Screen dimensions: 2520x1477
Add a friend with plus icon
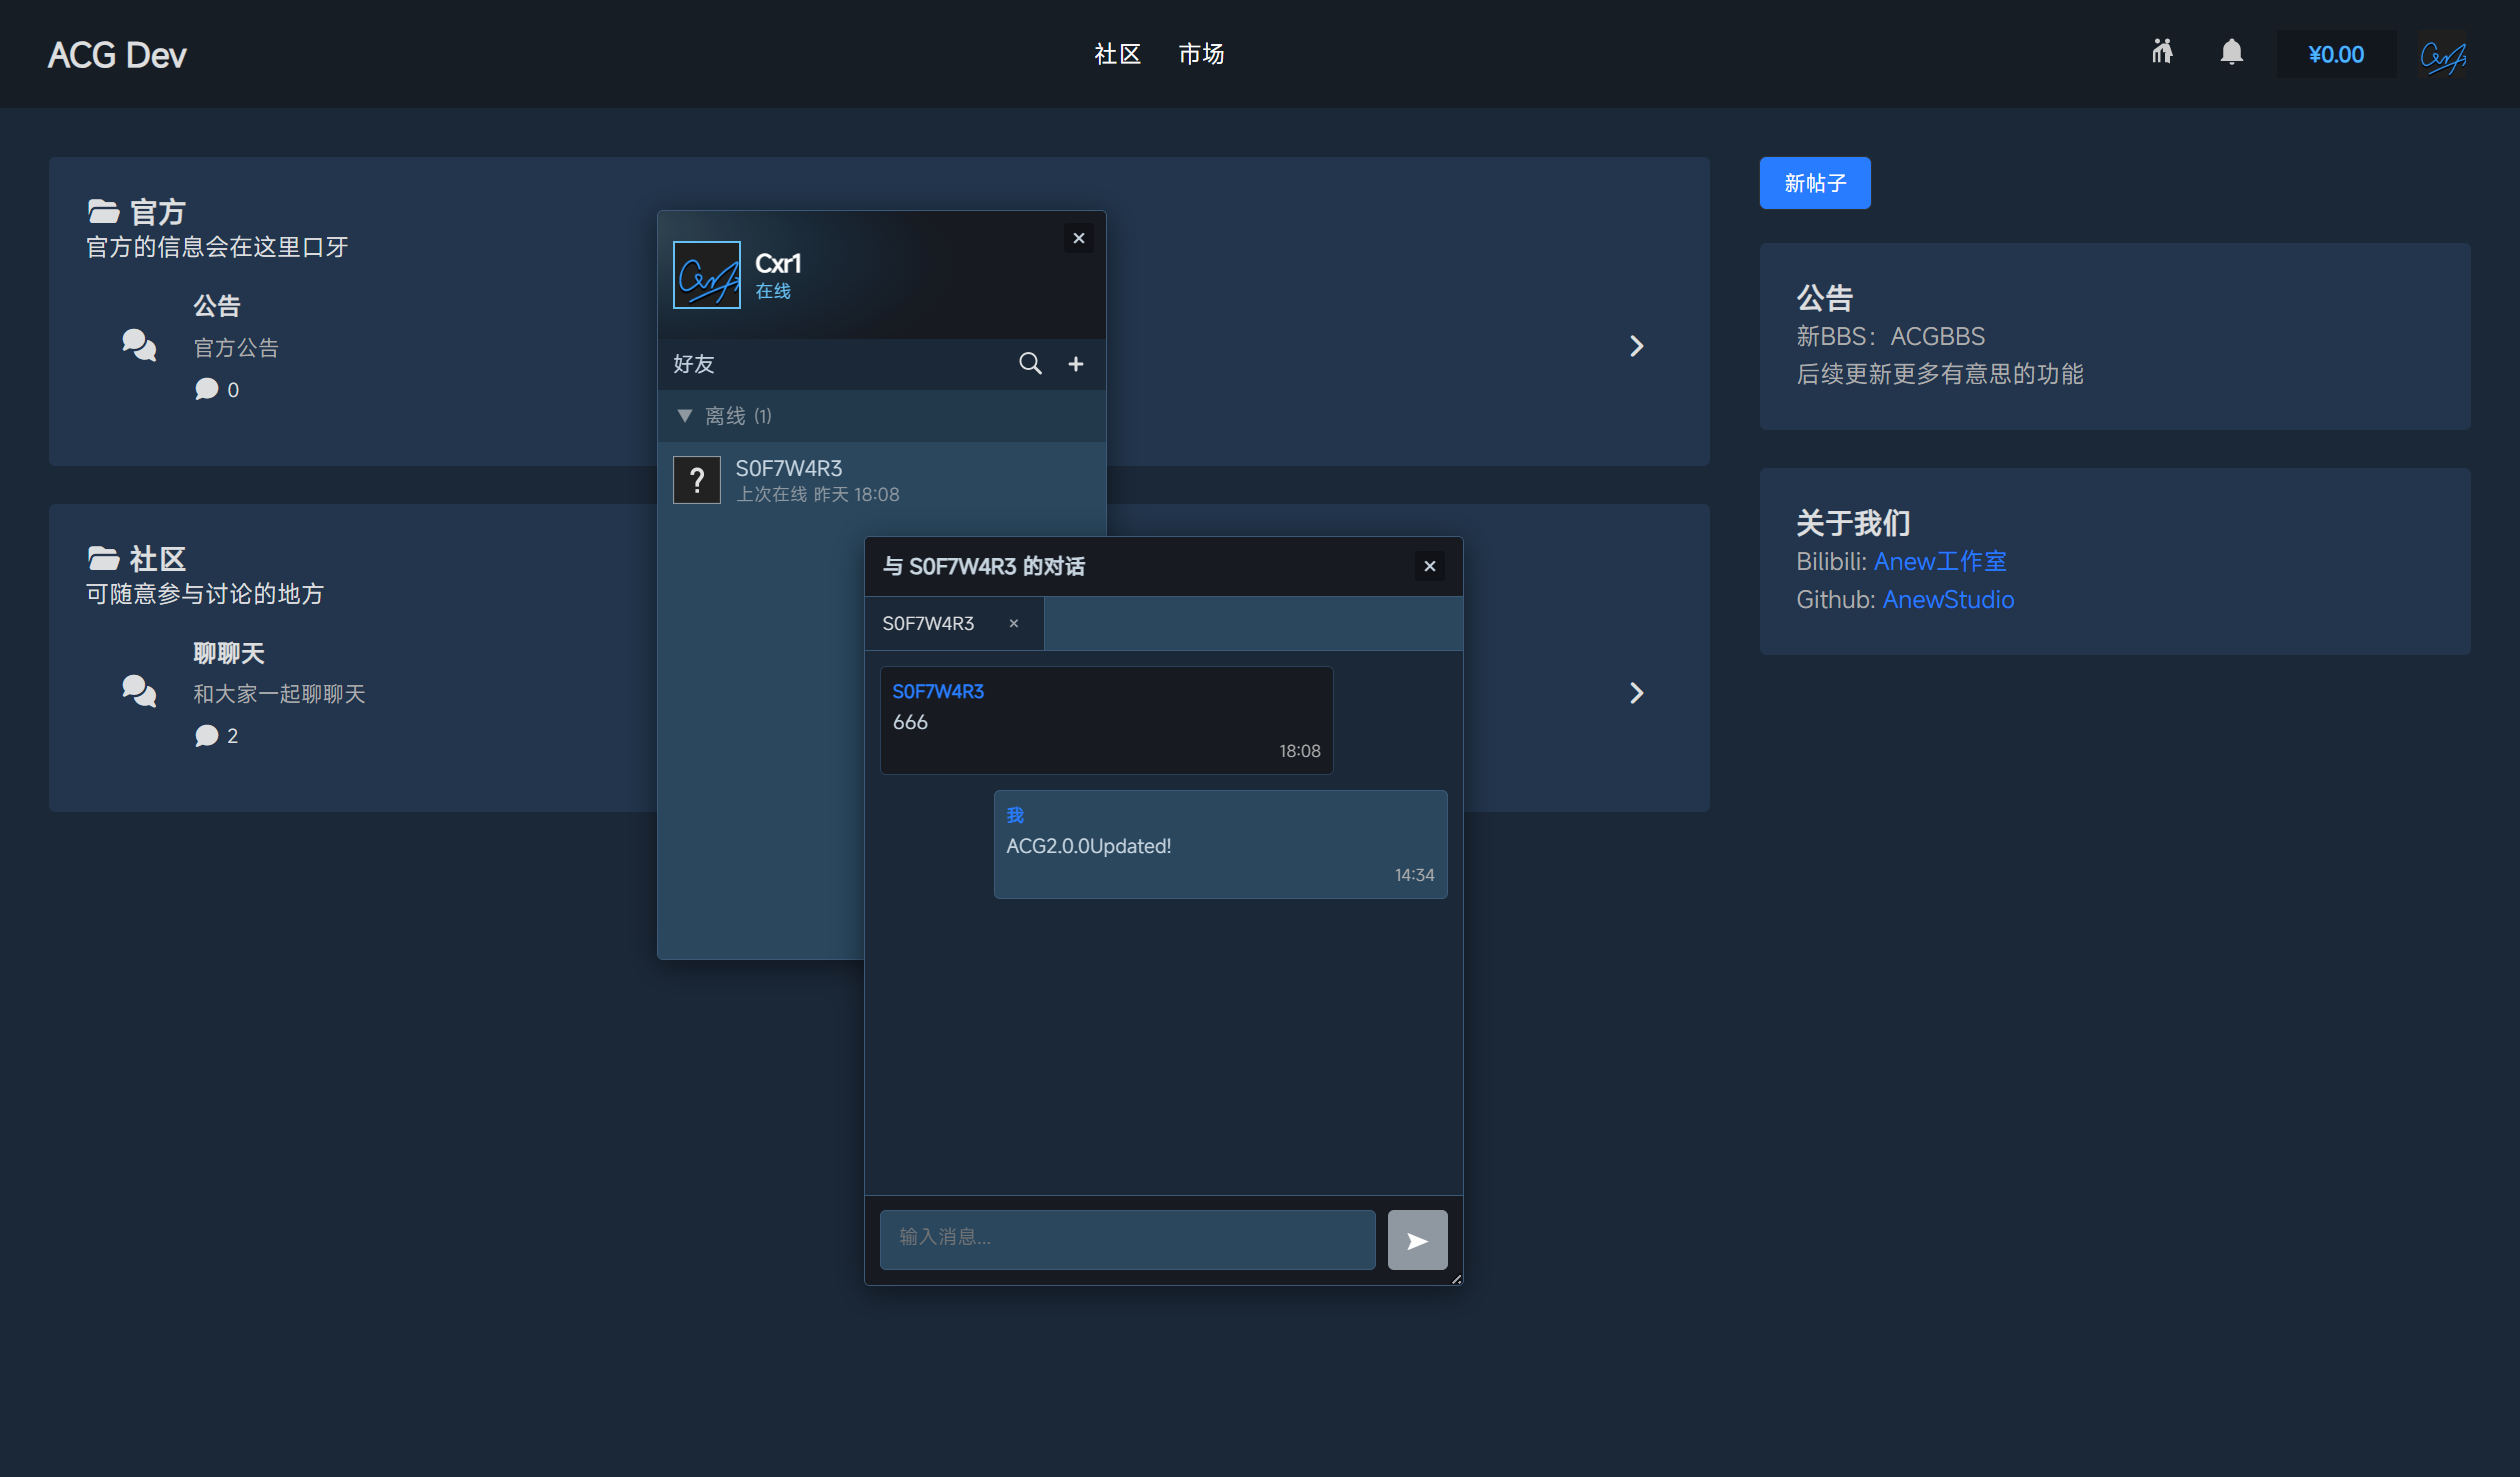(x=1076, y=364)
